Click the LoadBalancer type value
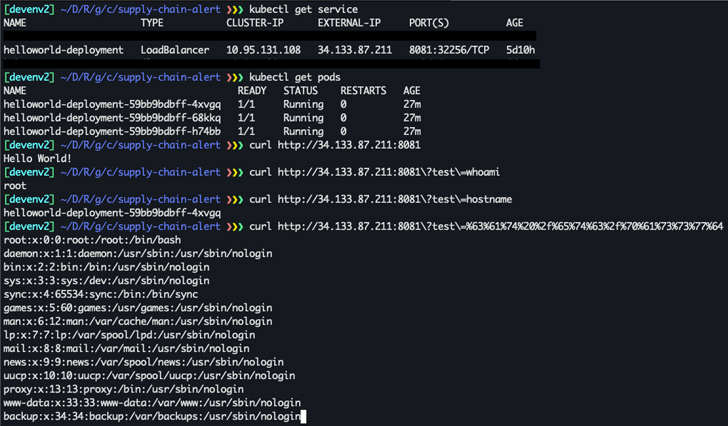Screen dimensions: 728x426 [175, 49]
